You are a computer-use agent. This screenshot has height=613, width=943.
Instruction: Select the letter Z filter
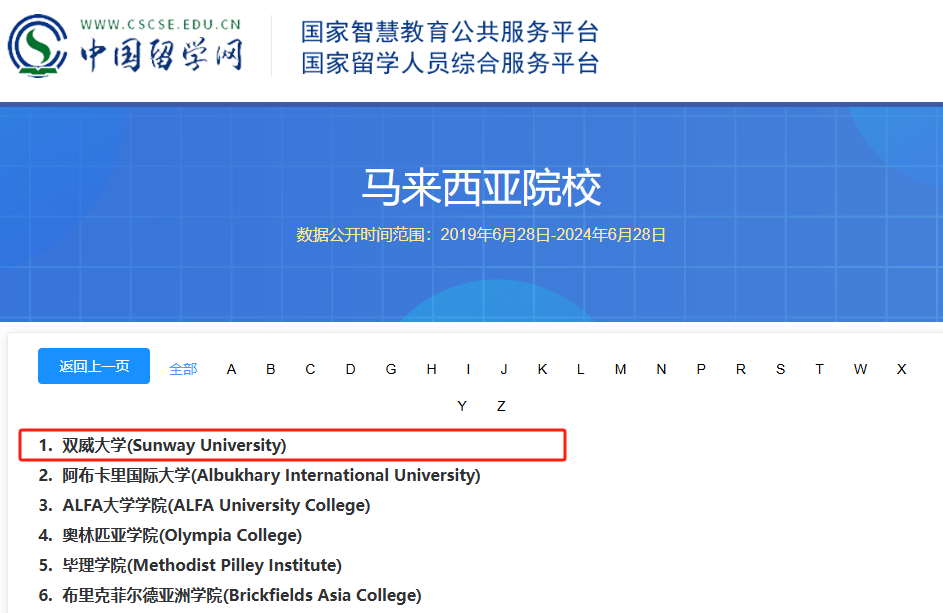click(x=501, y=405)
